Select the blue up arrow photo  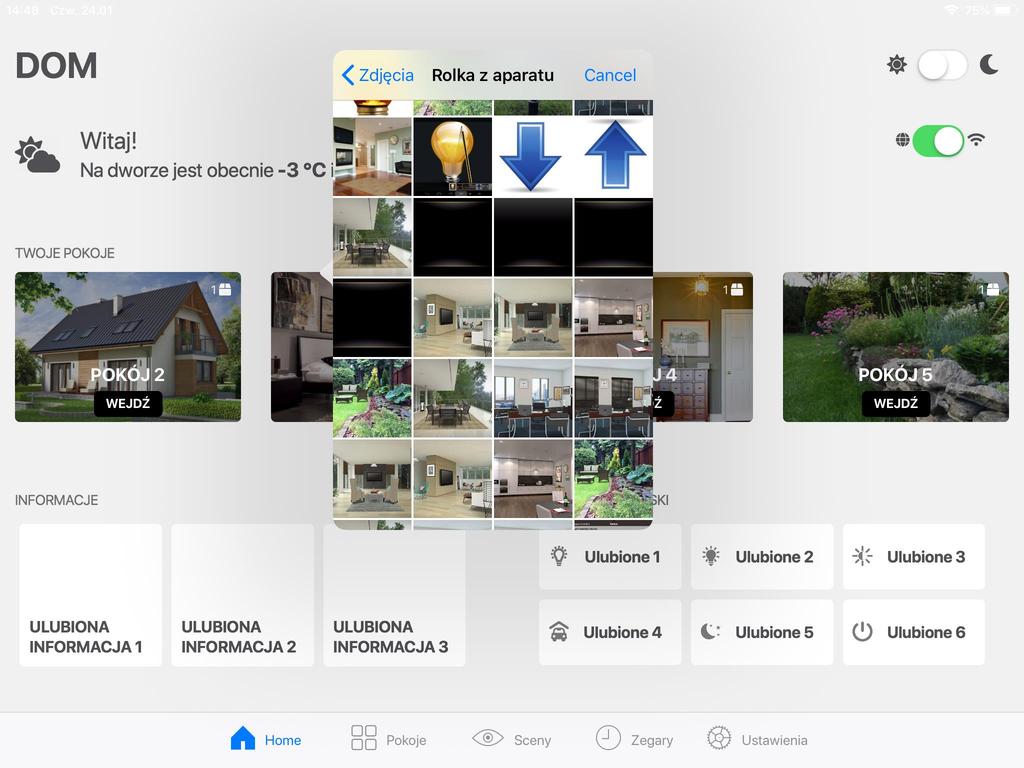[613, 157]
